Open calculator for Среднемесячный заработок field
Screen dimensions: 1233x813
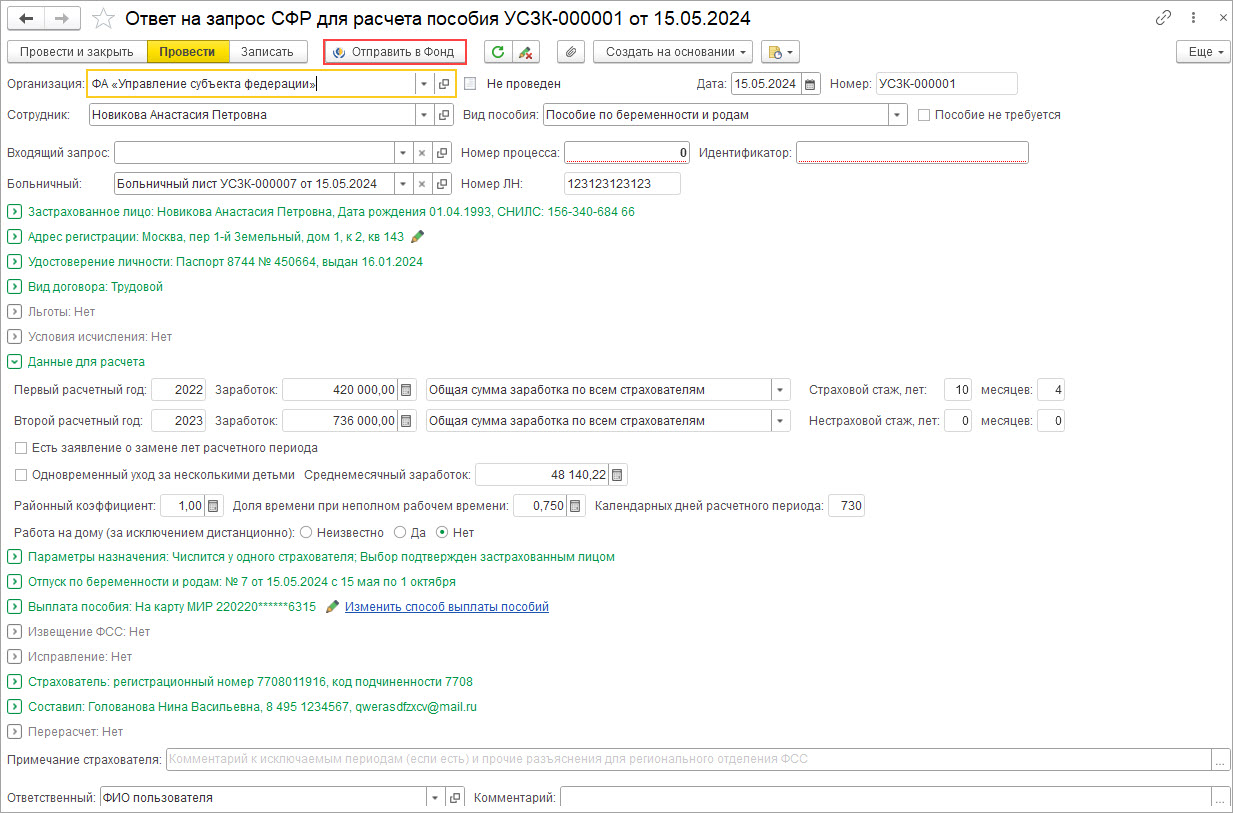click(618, 475)
